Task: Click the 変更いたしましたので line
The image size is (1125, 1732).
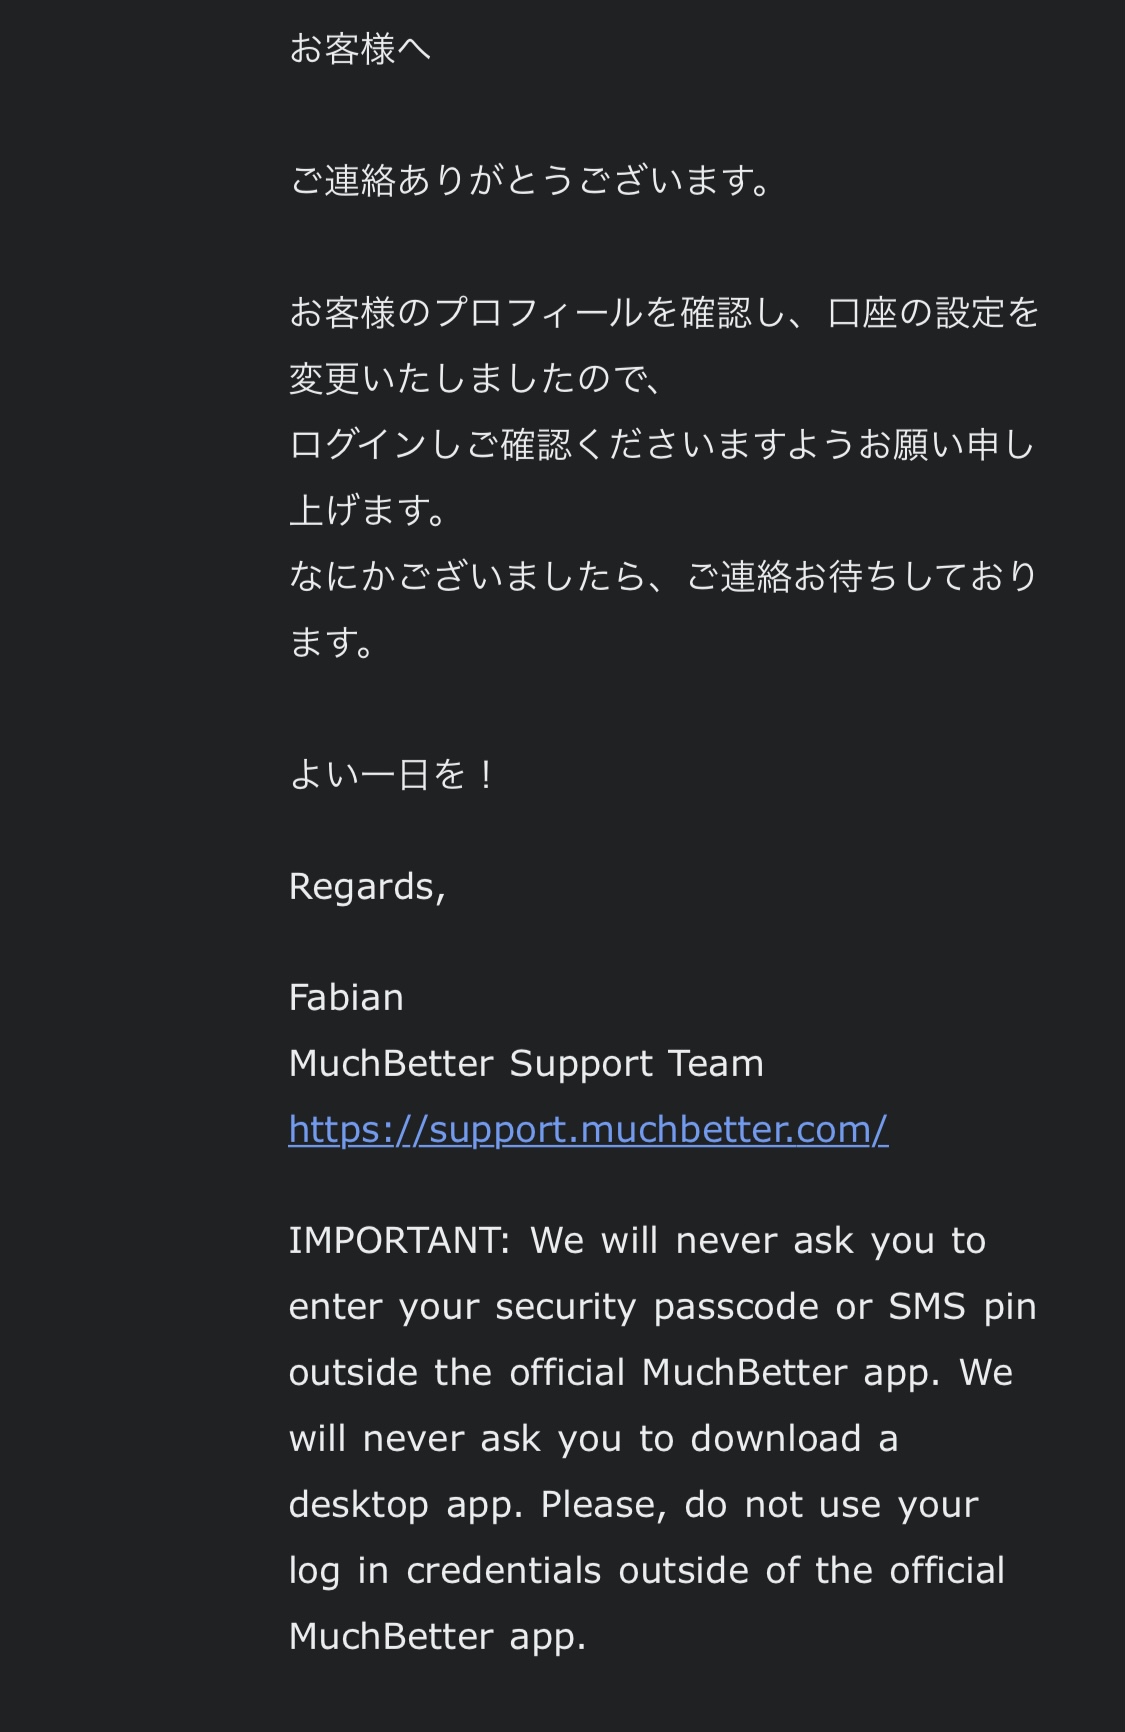Action: (x=476, y=379)
